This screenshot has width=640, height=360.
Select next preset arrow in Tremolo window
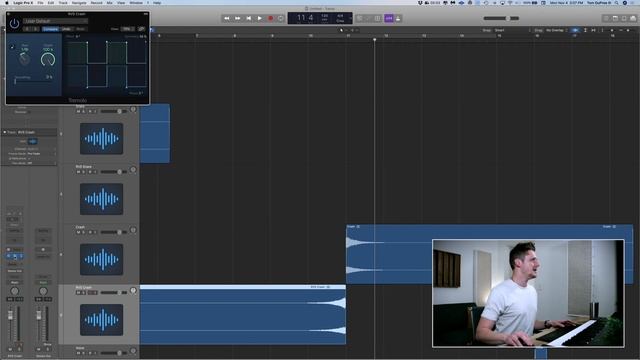(x=36, y=29)
